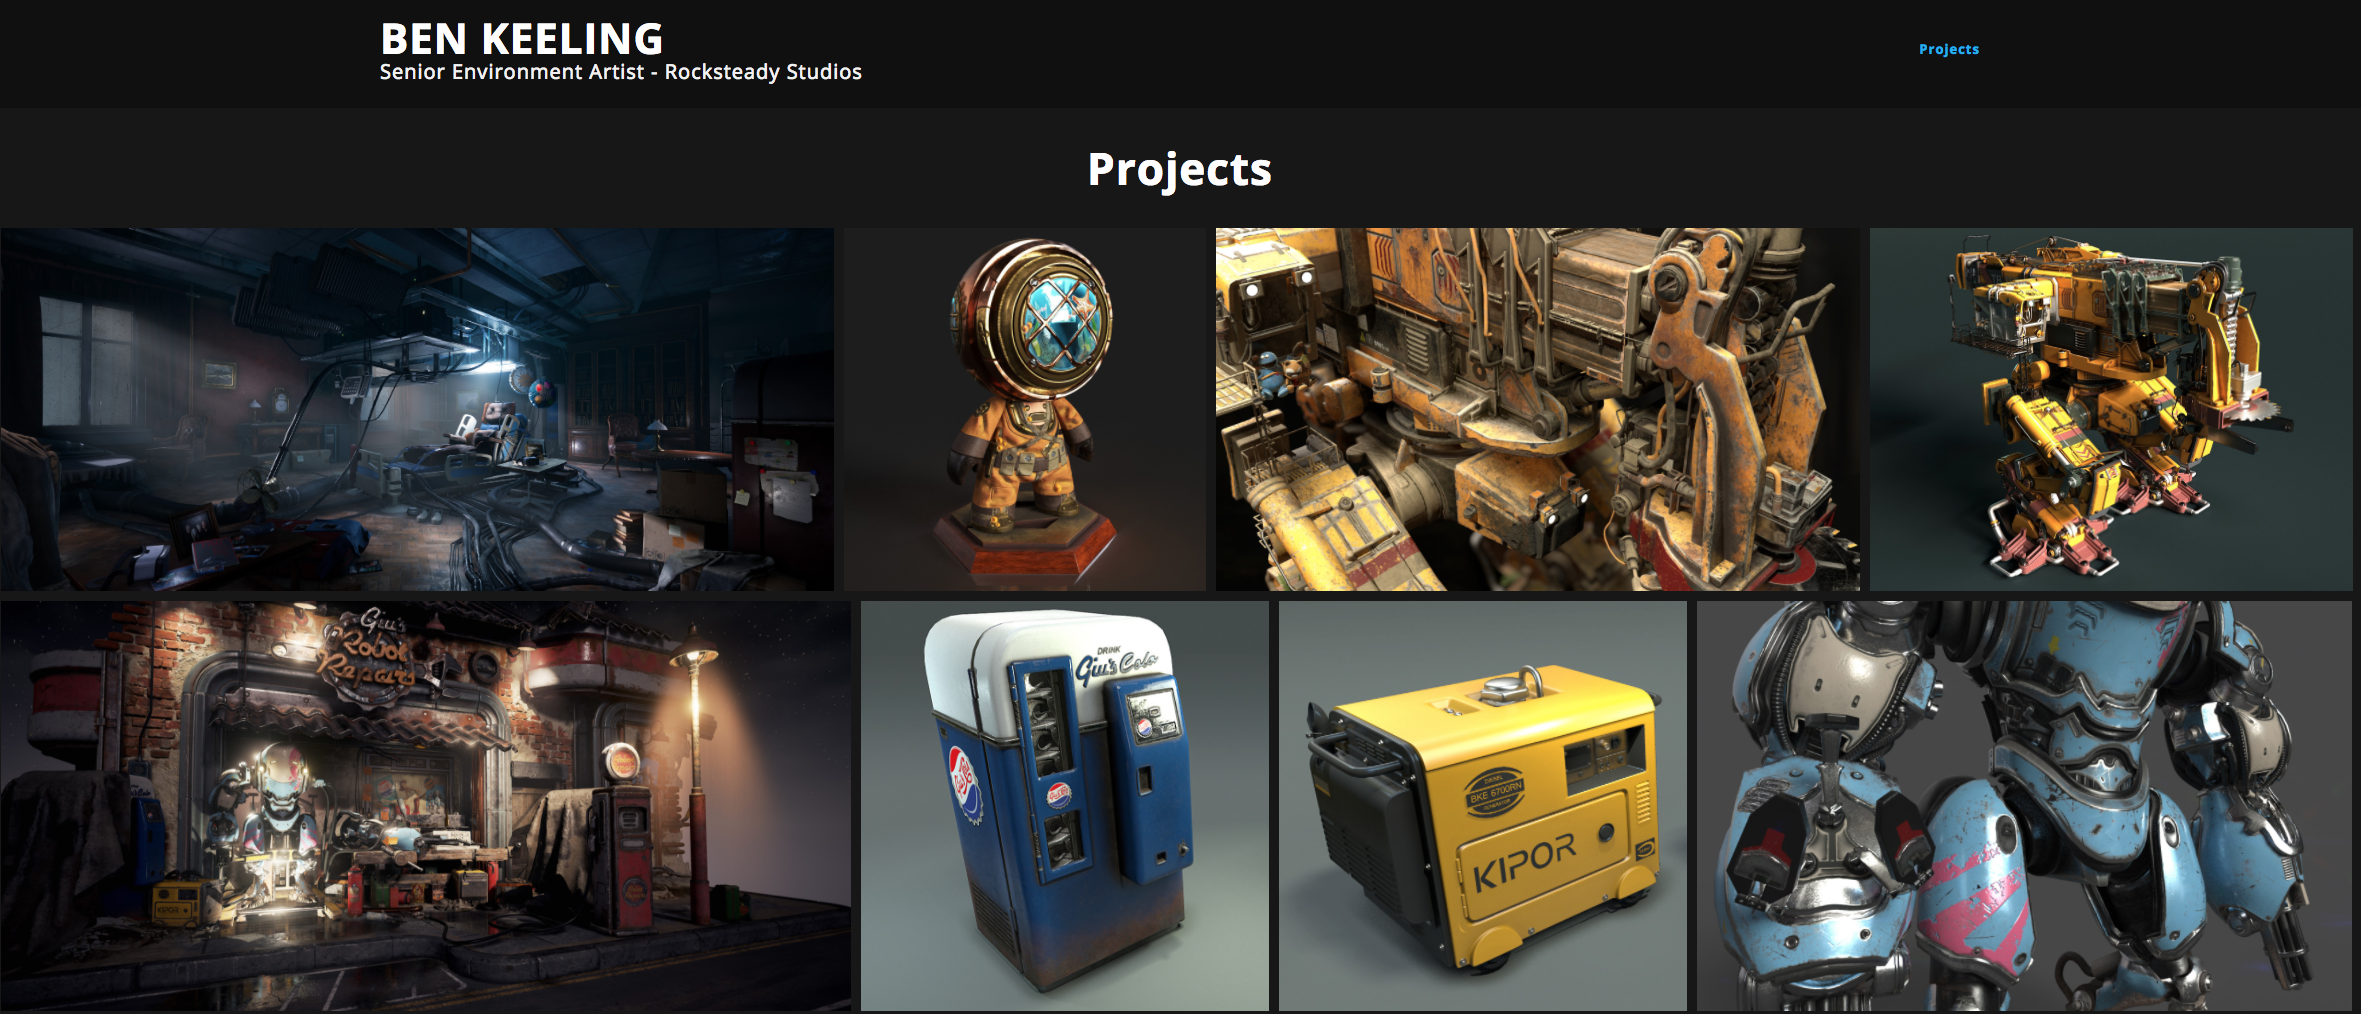The width and height of the screenshot is (2361, 1014).
Task: Click the KIPOR lettering on the generator
Action: pyautogui.click(x=1524, y=860)
